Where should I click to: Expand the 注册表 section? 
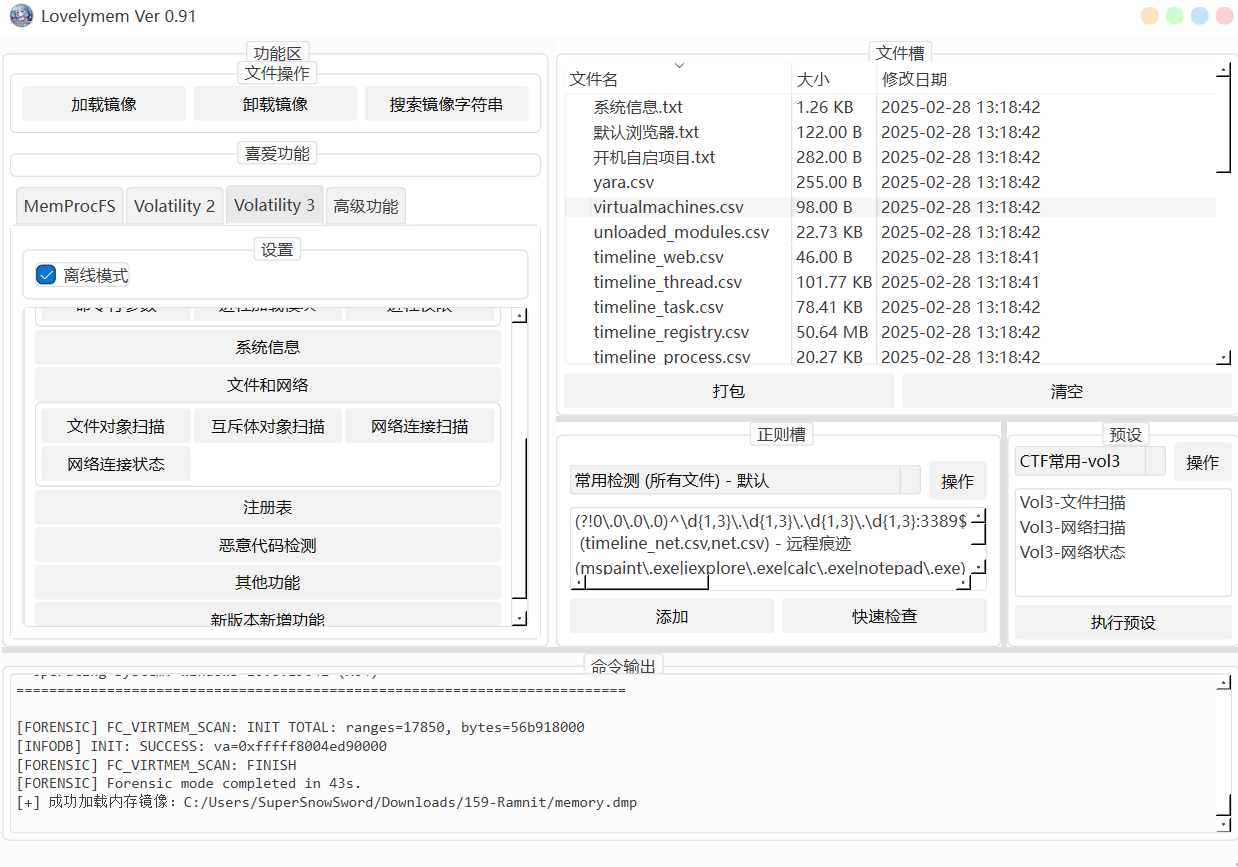click(267, 508)
